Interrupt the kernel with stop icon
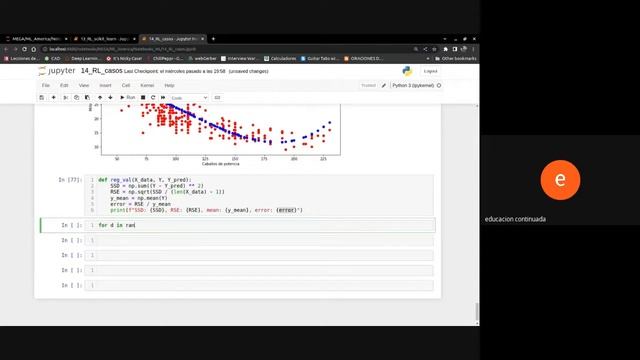The width and height of the screenshot is (640, 360). pyautogui.click(x=143, y=98)
